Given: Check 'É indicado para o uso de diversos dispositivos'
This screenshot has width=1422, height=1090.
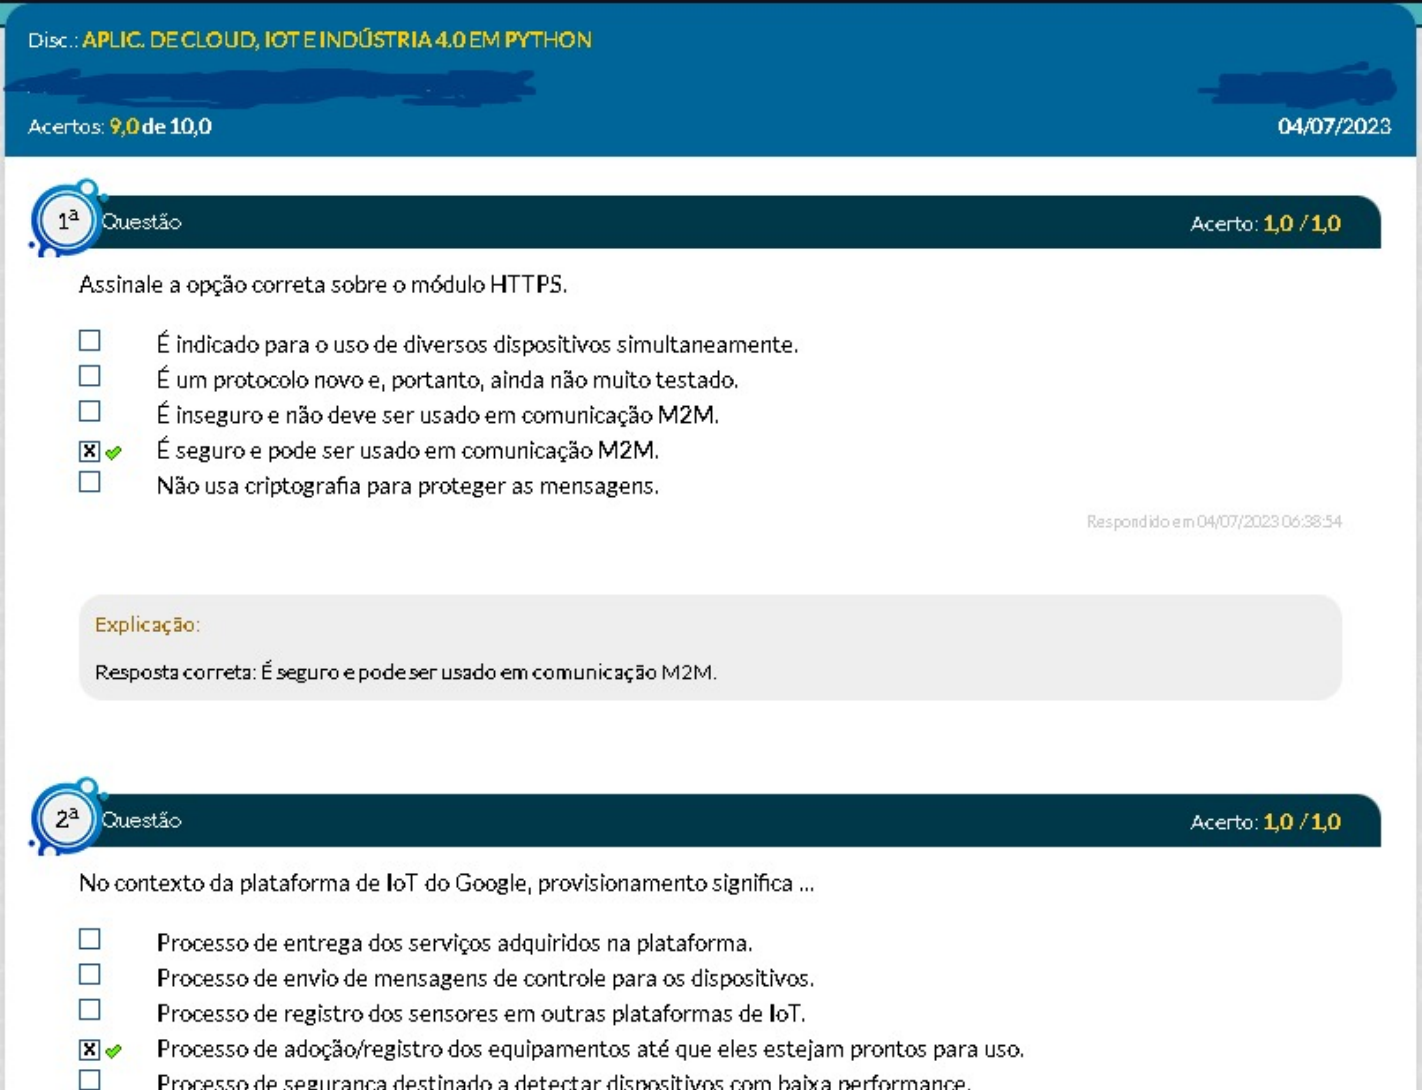Looking at the screenshot, I should pyautogui.click(x=90, y=341).
